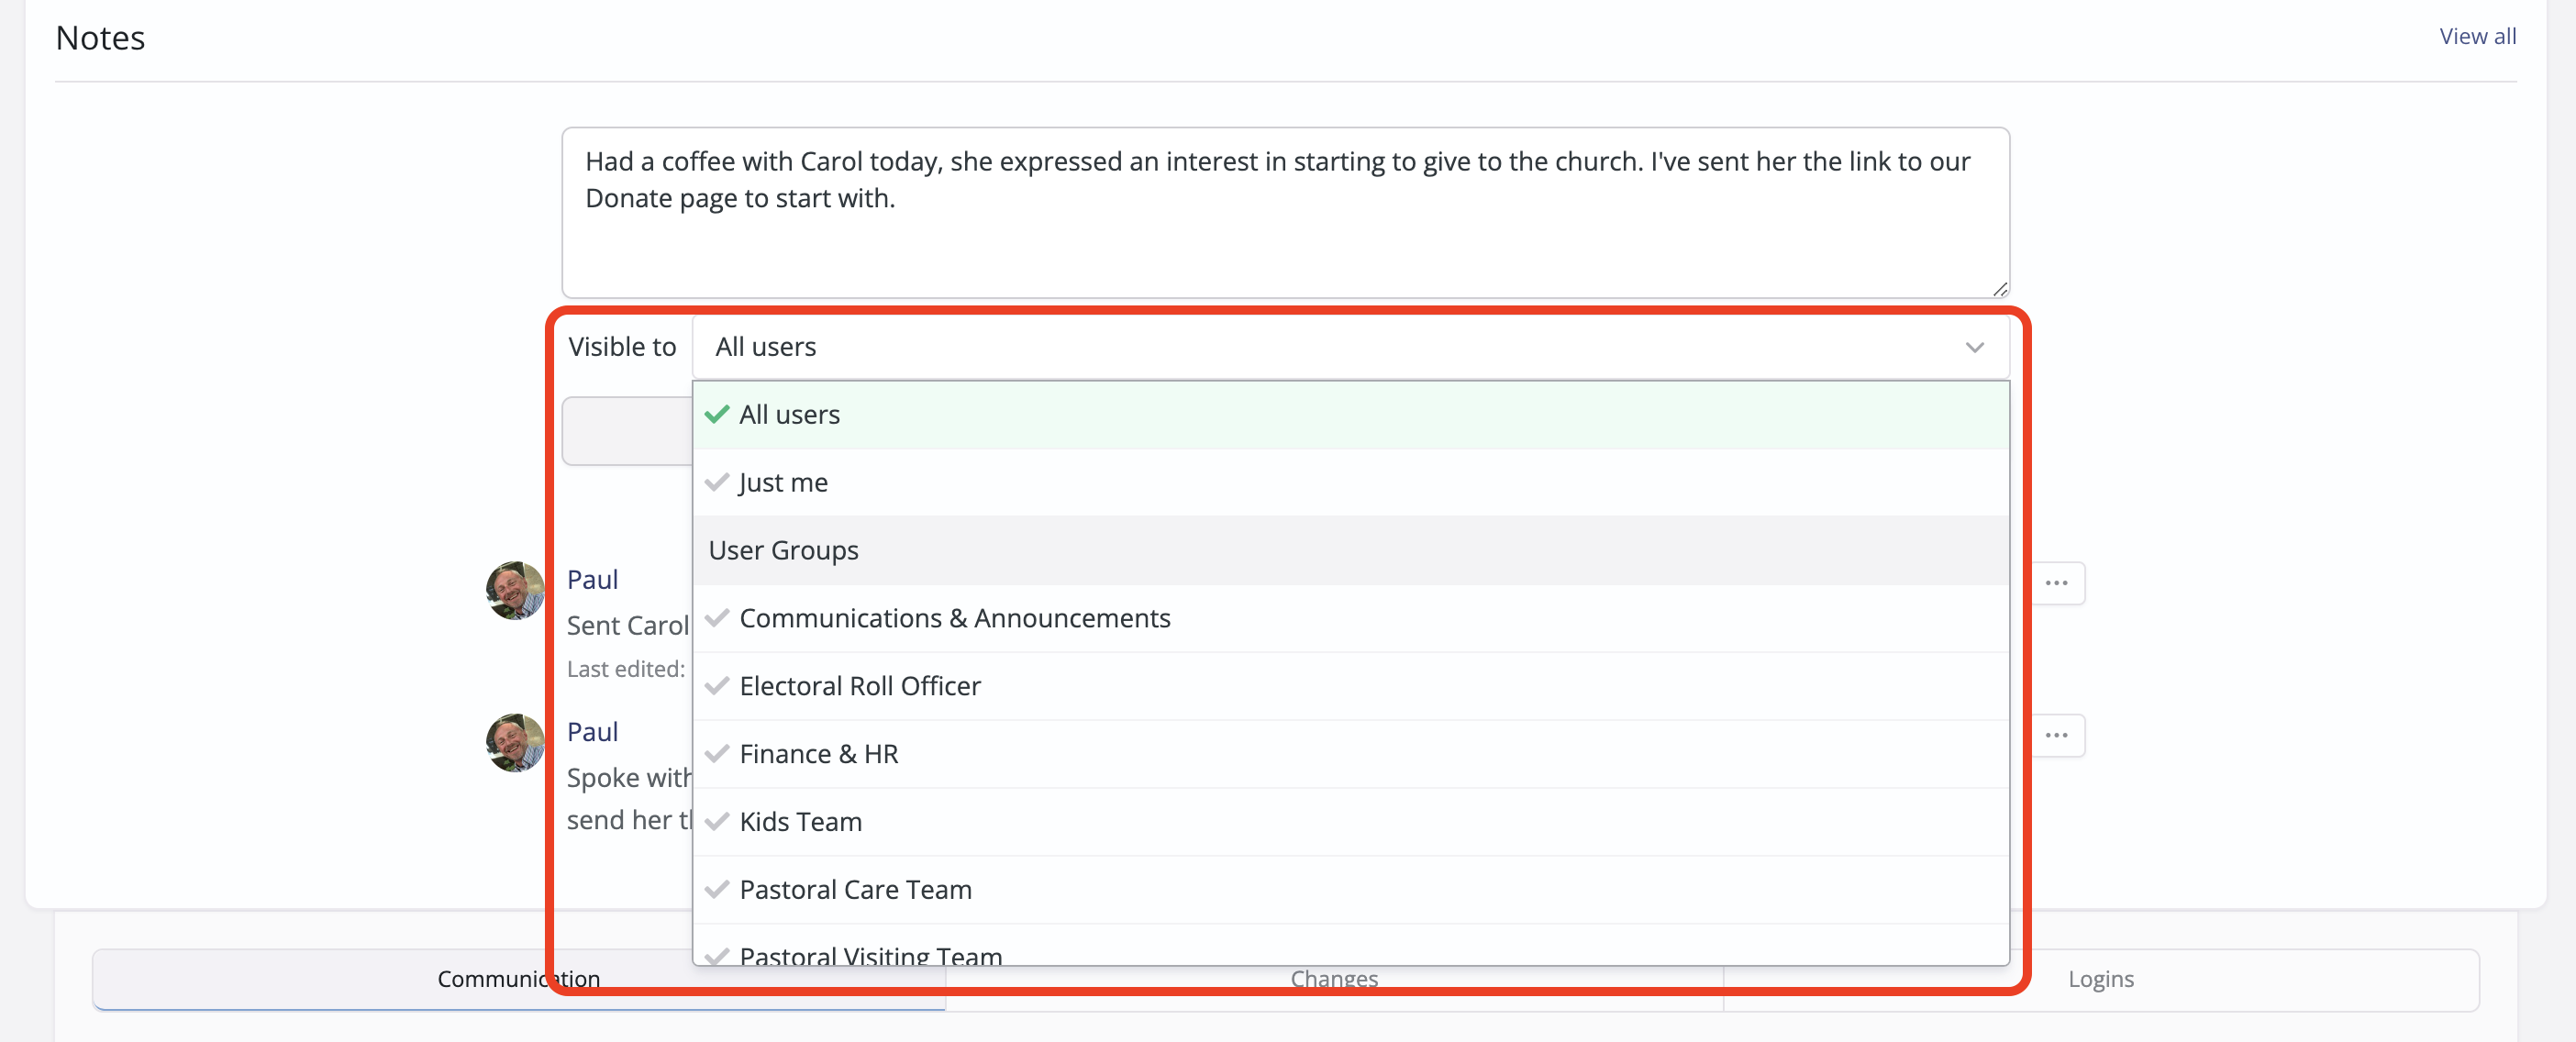The image size is (2576, 1042).
Task: Click the checkmark beside Kids Team
Action: coord(717,820)
